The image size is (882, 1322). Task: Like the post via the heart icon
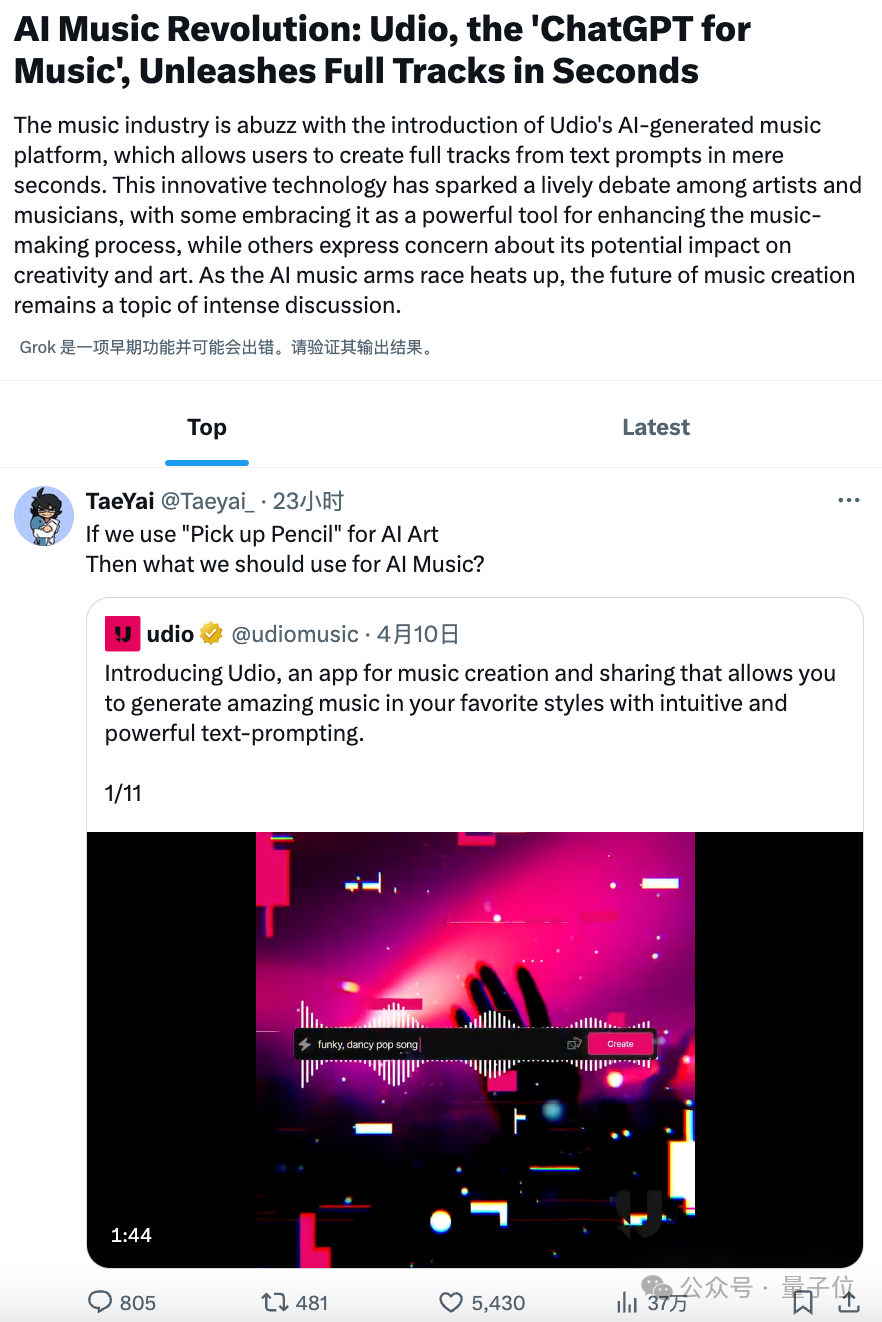coord(451,1302)
